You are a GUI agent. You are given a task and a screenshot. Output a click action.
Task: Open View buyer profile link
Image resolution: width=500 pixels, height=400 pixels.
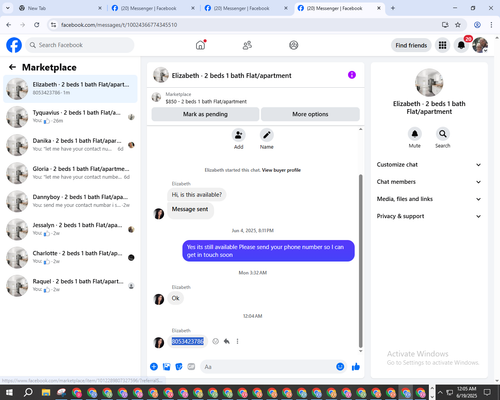click(x=281, y=170)
